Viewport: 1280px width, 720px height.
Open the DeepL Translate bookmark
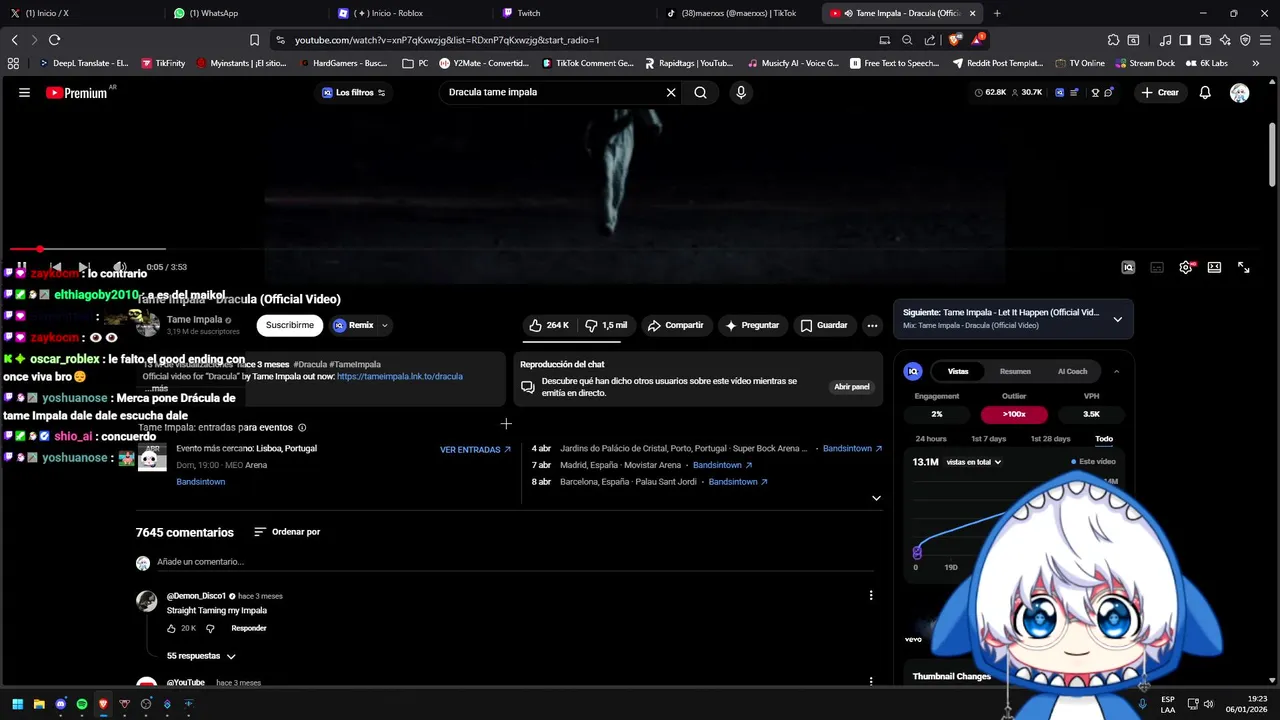tap(84, 63)
